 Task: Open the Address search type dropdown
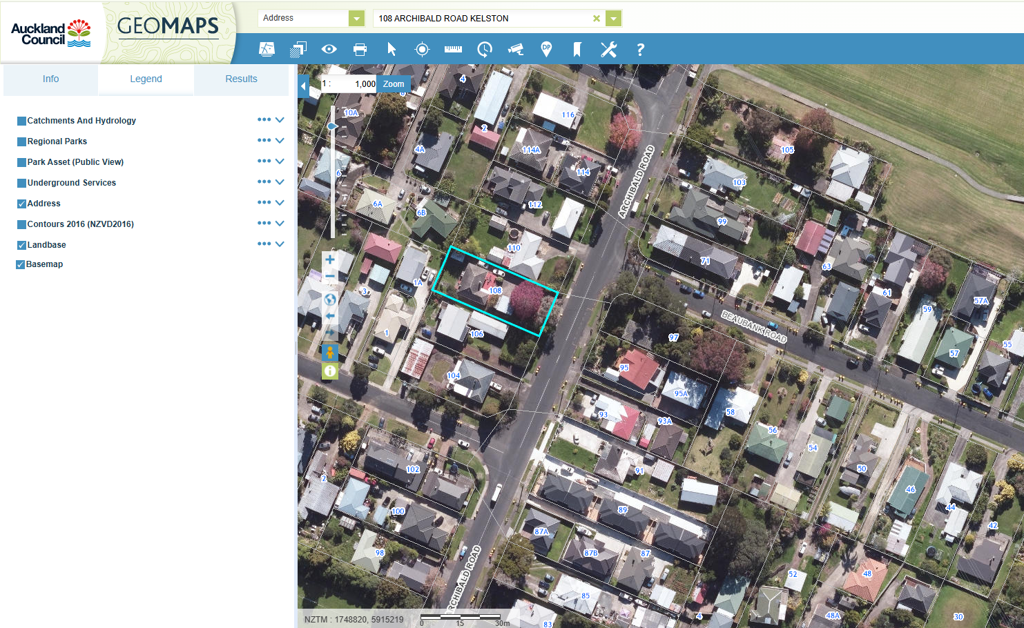pyautogui.click(x=357, y=18)
